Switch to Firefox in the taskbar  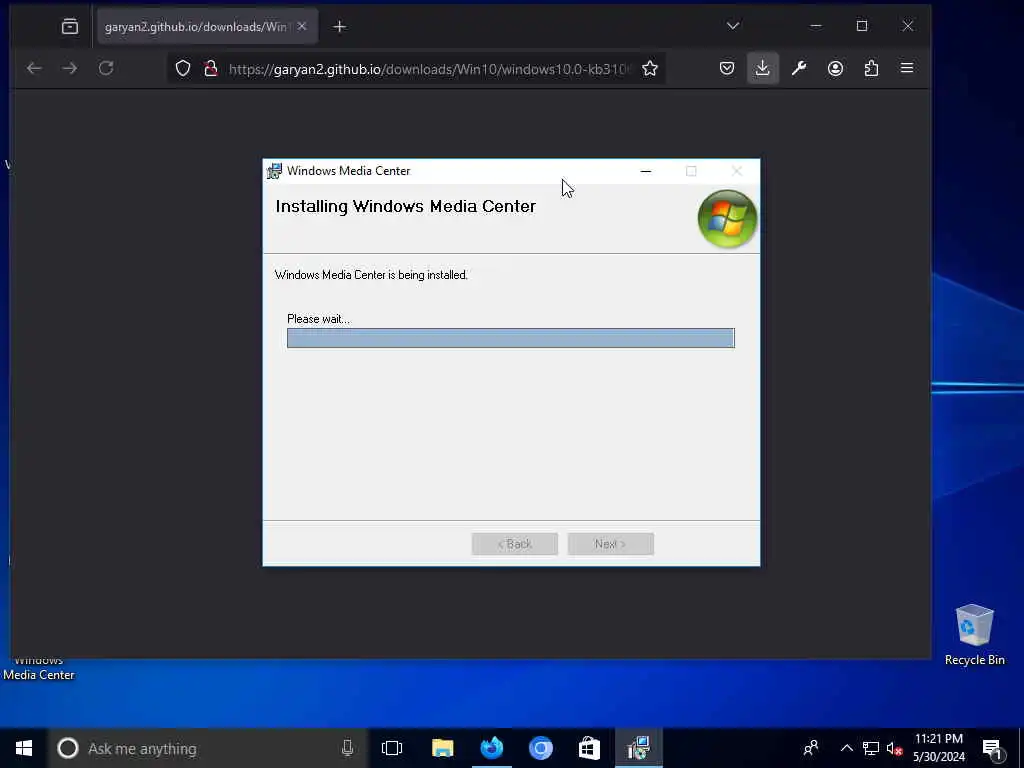coord(491,748)
